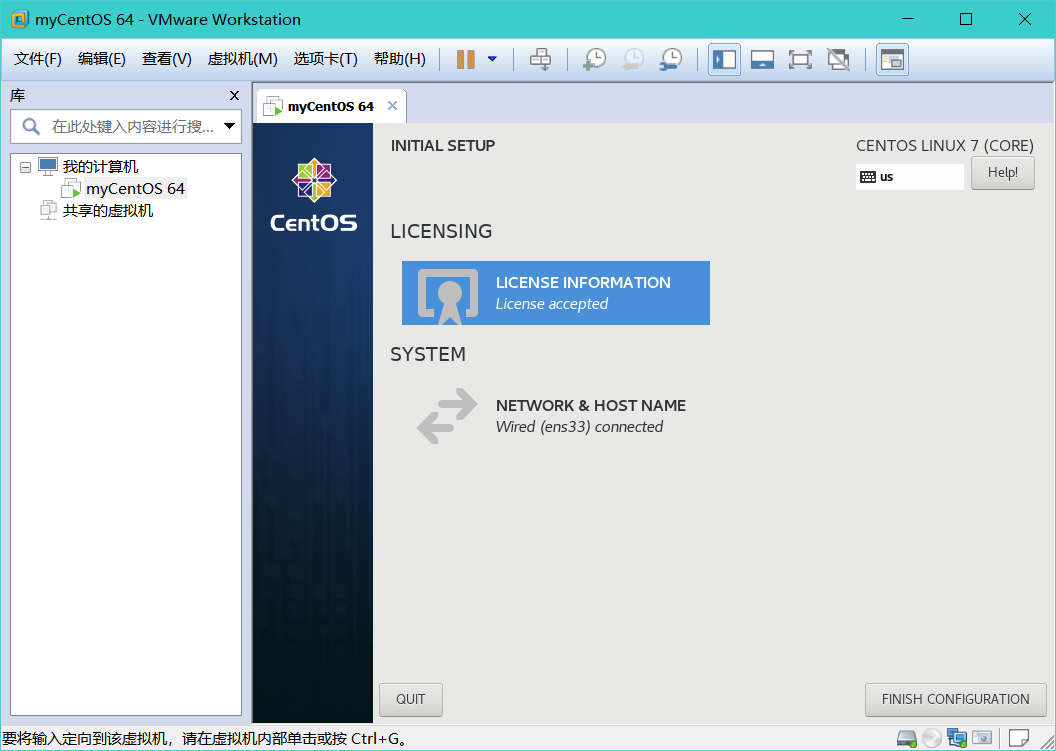Toggle the library sidebar view
Screen dimensions: 1056x751
725,59
